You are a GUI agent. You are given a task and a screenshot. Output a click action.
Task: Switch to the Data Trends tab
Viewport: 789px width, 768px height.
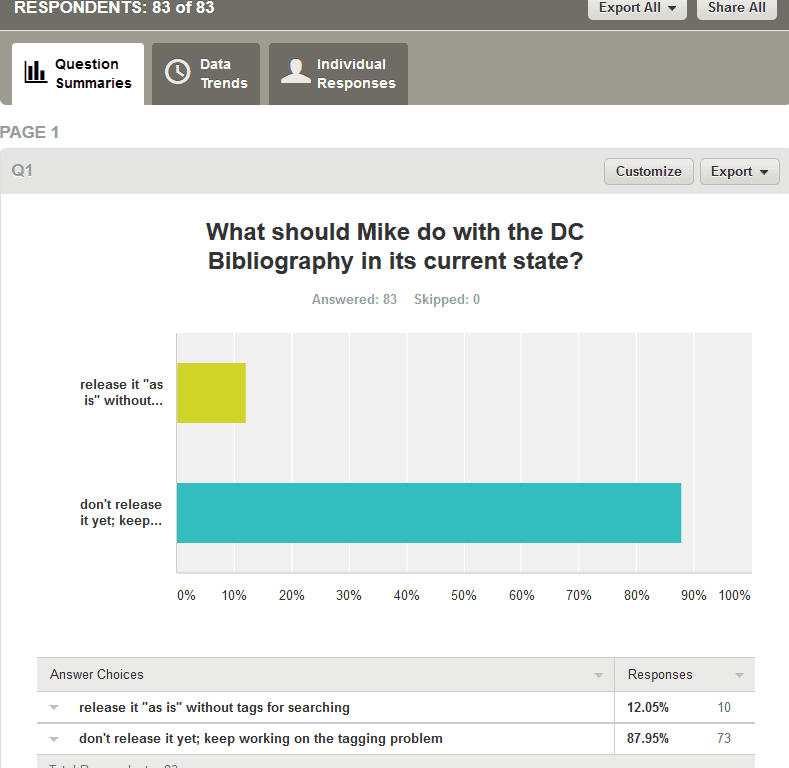pyautogui.click(x=206, y=74)
